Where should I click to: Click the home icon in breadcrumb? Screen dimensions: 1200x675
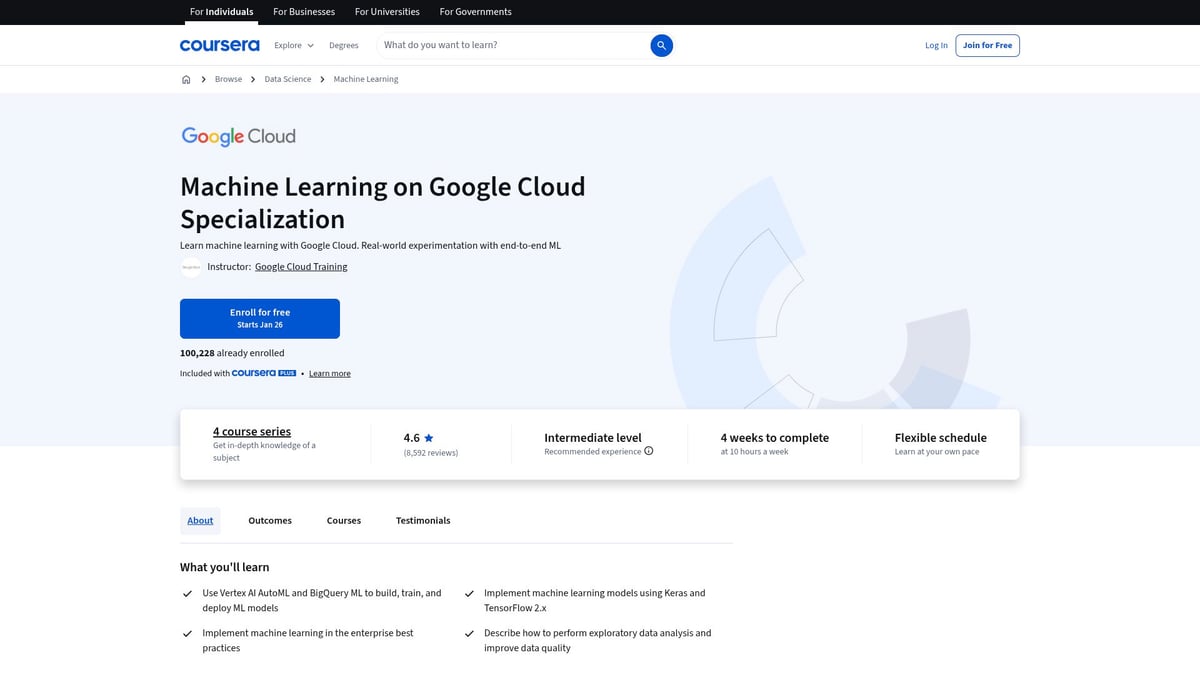tap(186, 79)
